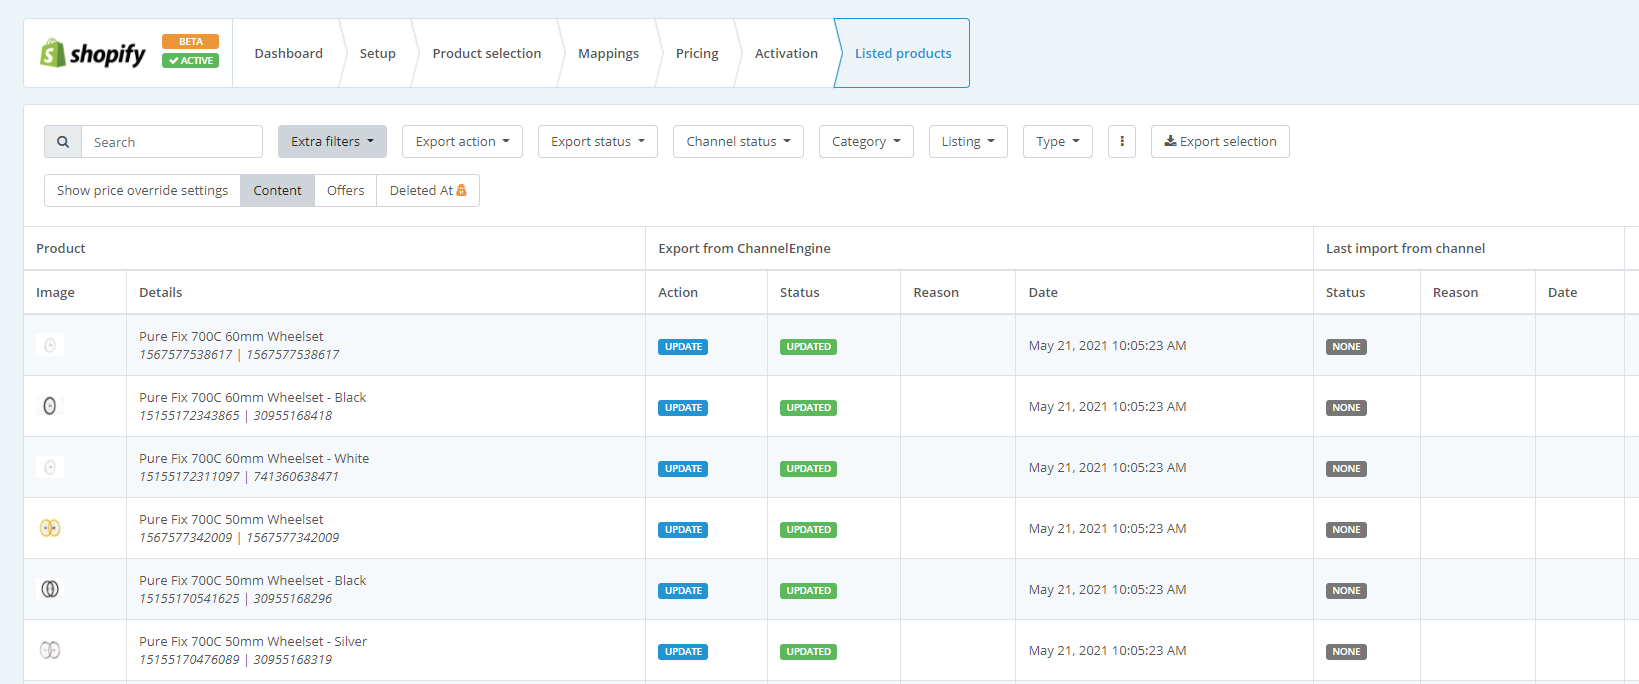
Task: Switch to the Pricing step
Action: pos(697,53)
